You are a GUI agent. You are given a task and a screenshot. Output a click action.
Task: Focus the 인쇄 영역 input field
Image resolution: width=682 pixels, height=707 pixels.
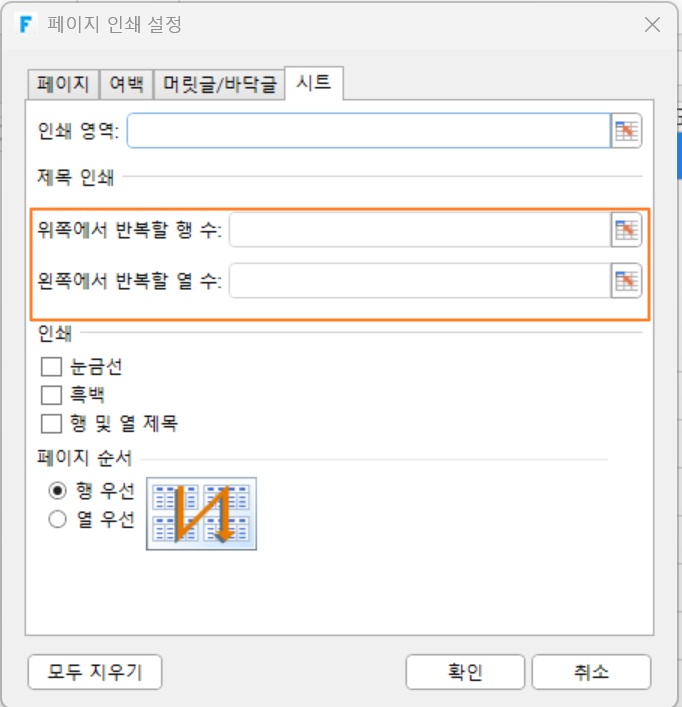click(x=369, y=131)
